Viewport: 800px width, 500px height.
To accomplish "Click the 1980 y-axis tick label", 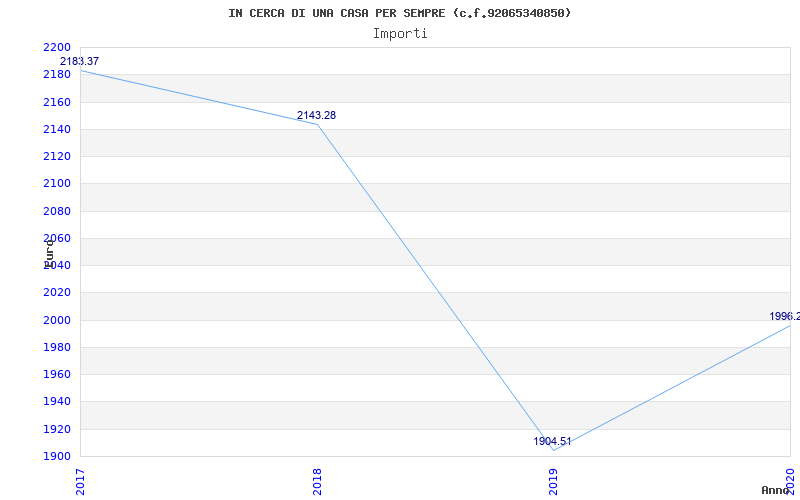I will click(x=57, y=347).
